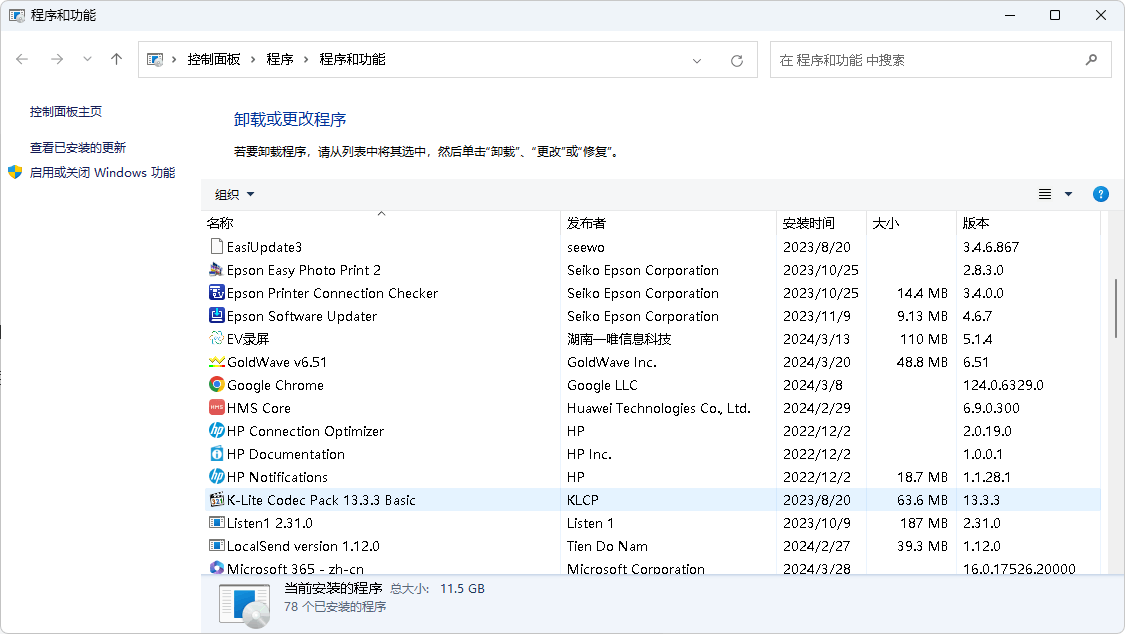The width and height of the screenshot is (1125, 634).
Task: Open the 组织 dropdown menu
Action: (x=235, y=194)
